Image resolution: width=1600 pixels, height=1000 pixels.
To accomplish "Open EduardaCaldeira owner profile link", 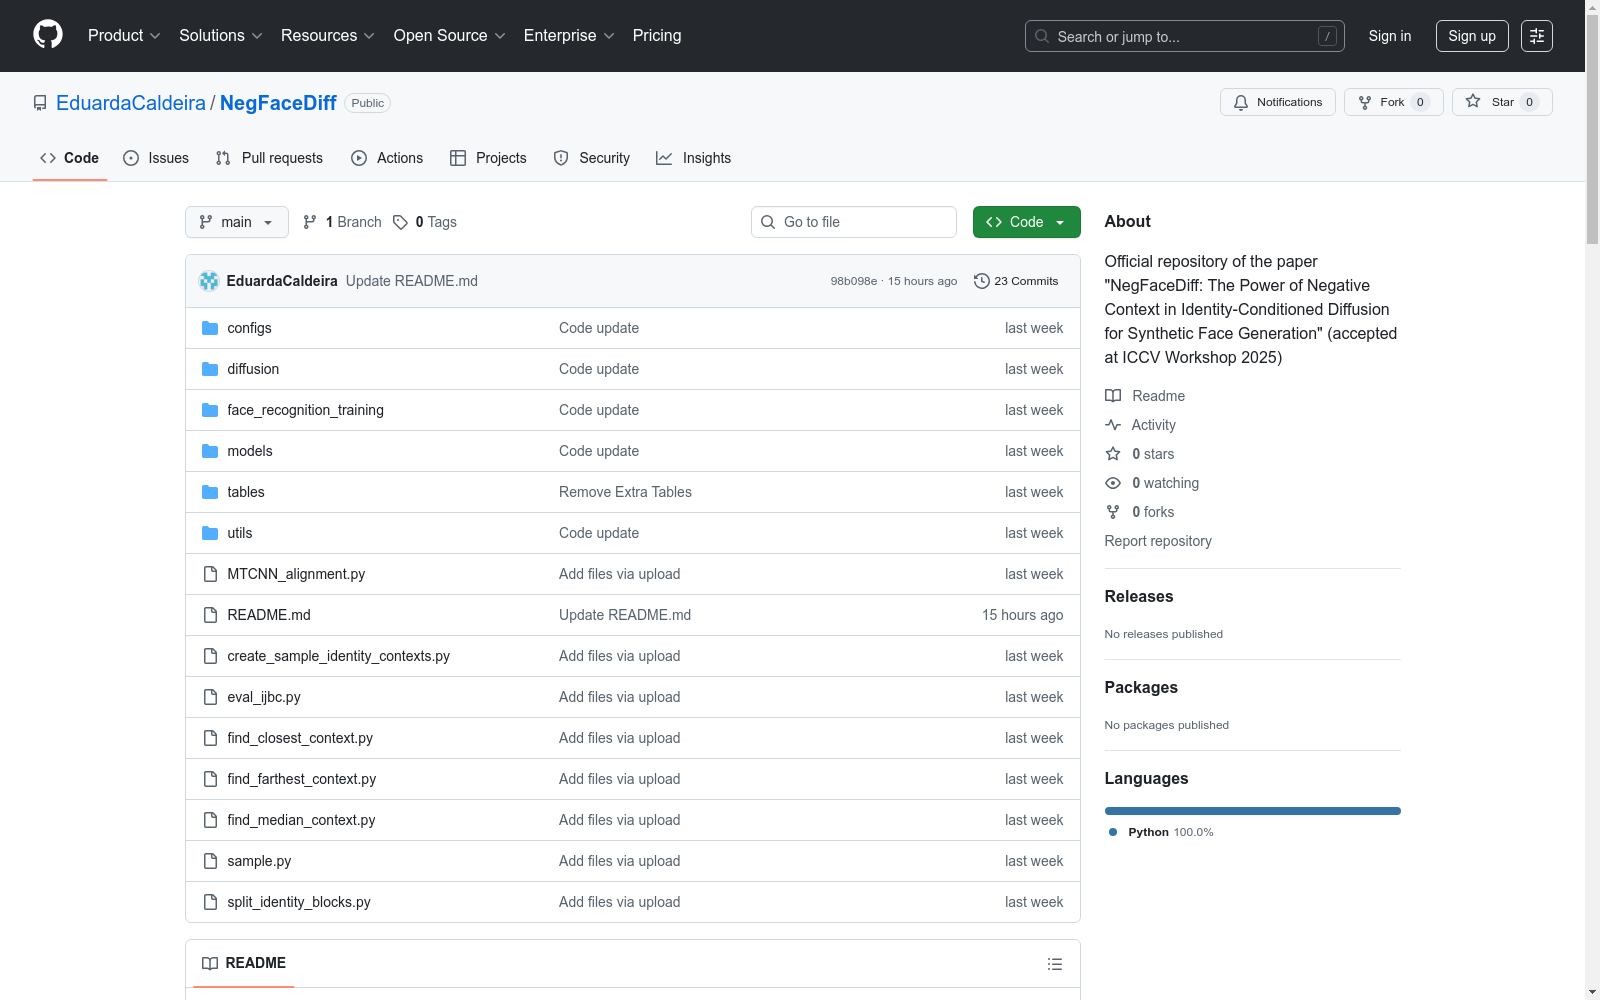I will click(x=131, y=103).
